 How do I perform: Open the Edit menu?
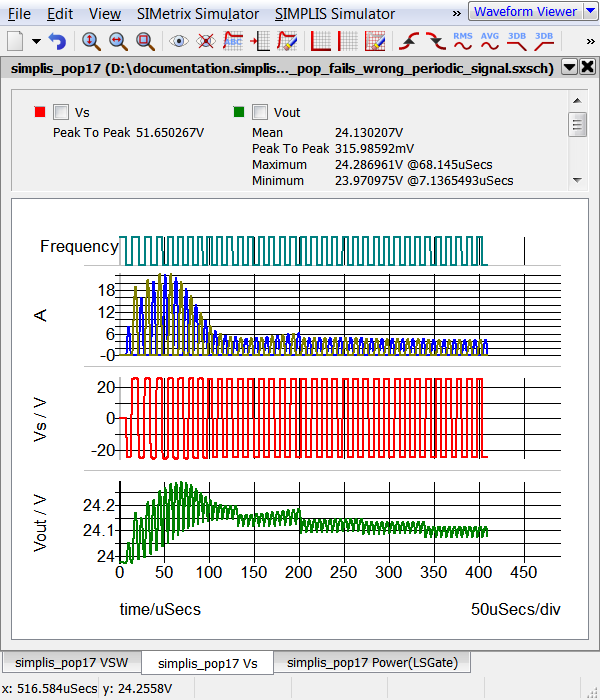coord(60,14)
